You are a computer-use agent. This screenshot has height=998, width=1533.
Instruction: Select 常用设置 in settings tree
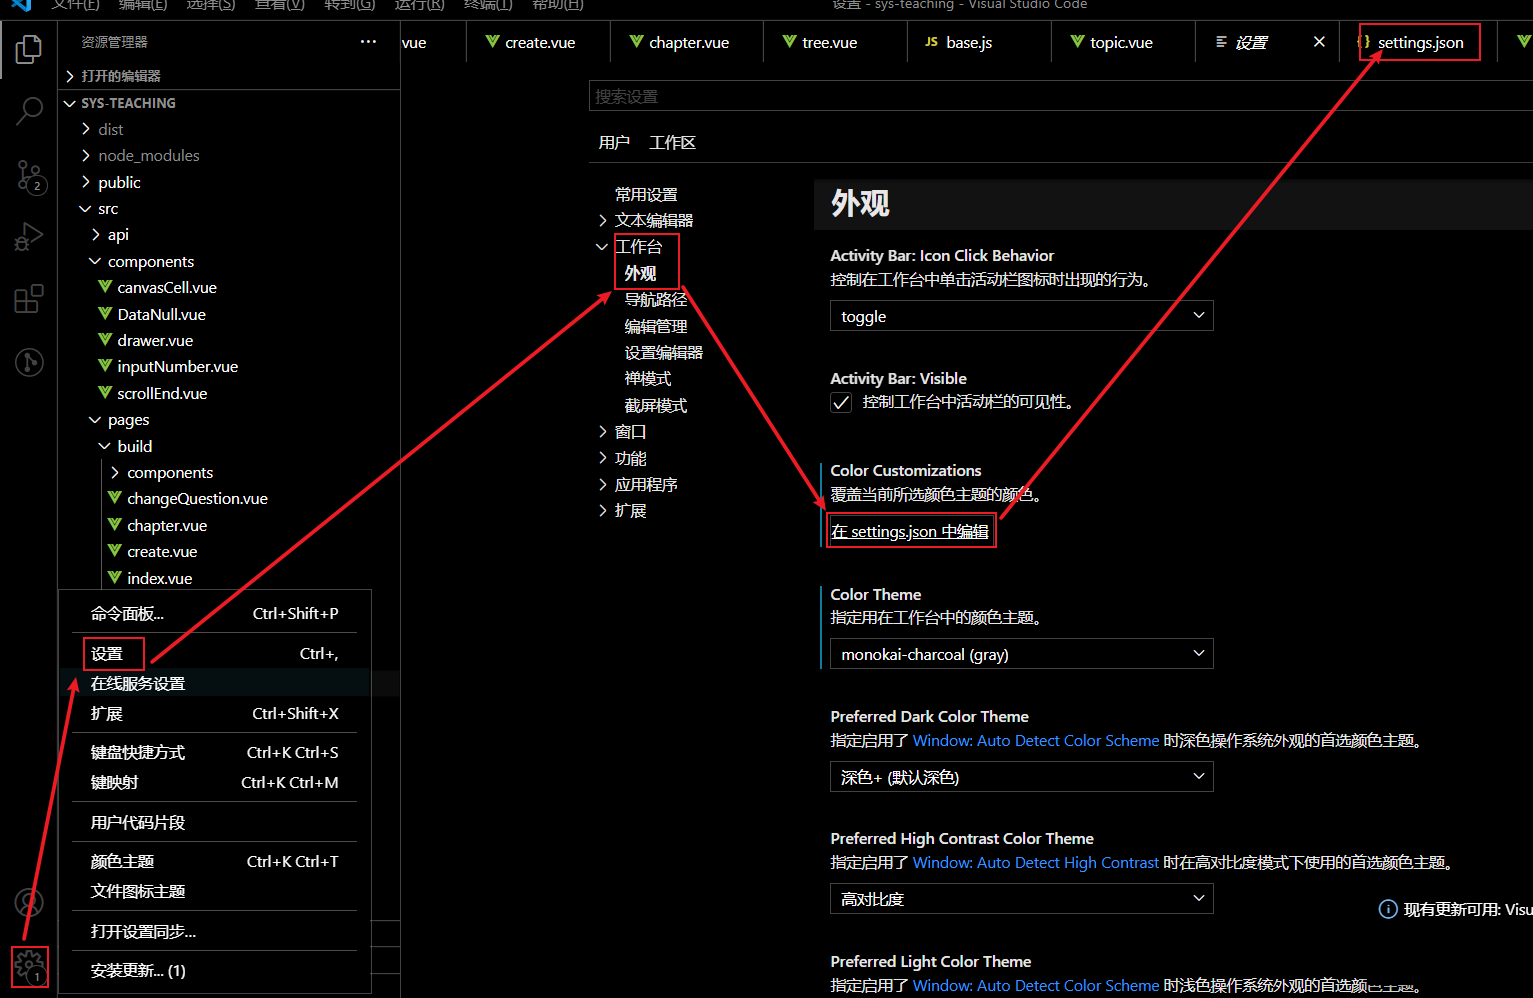click(646, 194)
